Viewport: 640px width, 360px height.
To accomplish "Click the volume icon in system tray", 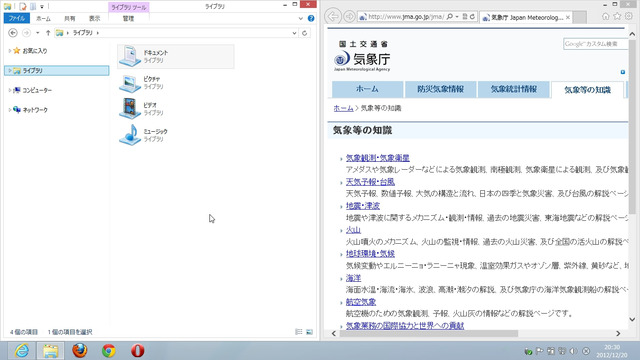I will point(573,351).
